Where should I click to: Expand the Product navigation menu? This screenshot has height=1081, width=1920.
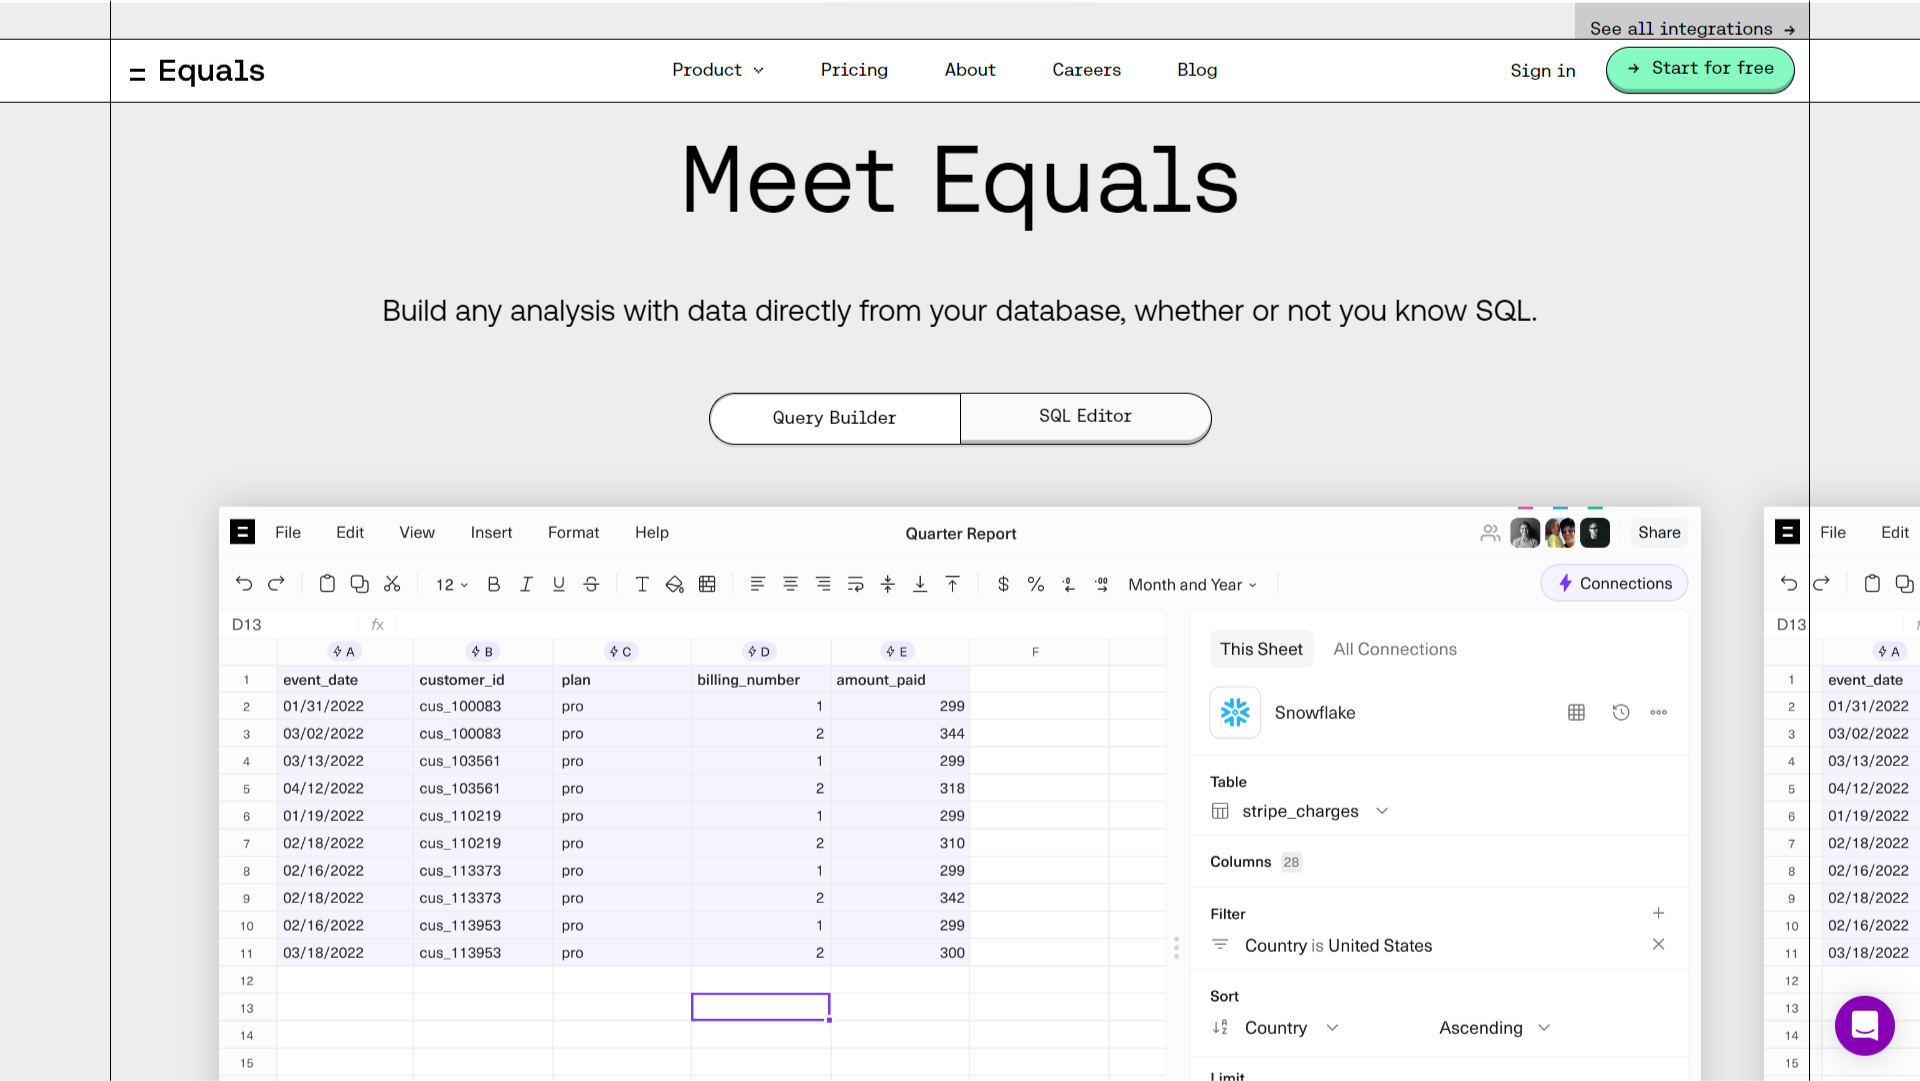tap(718, 70)
